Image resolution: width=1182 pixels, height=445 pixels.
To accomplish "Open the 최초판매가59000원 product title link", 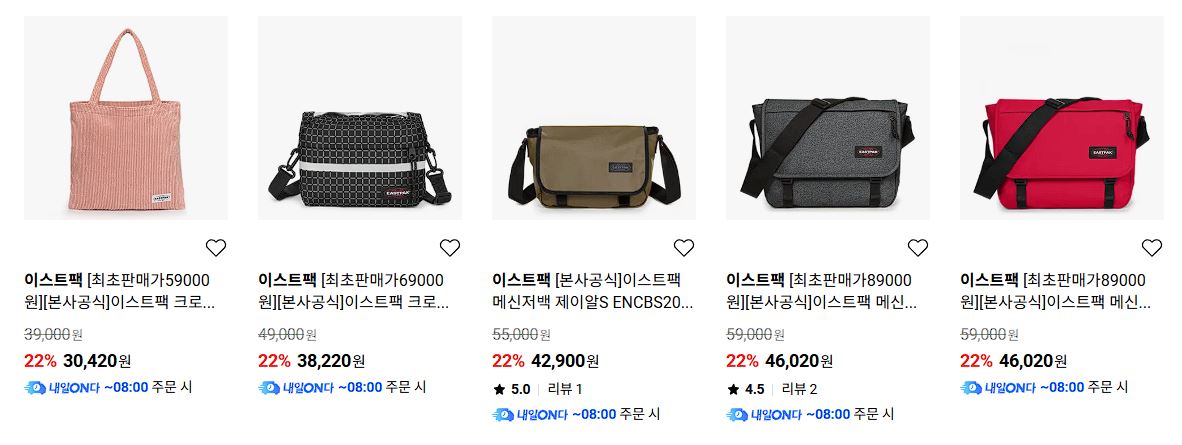I will pyautogui.click(x=119, y=292).
